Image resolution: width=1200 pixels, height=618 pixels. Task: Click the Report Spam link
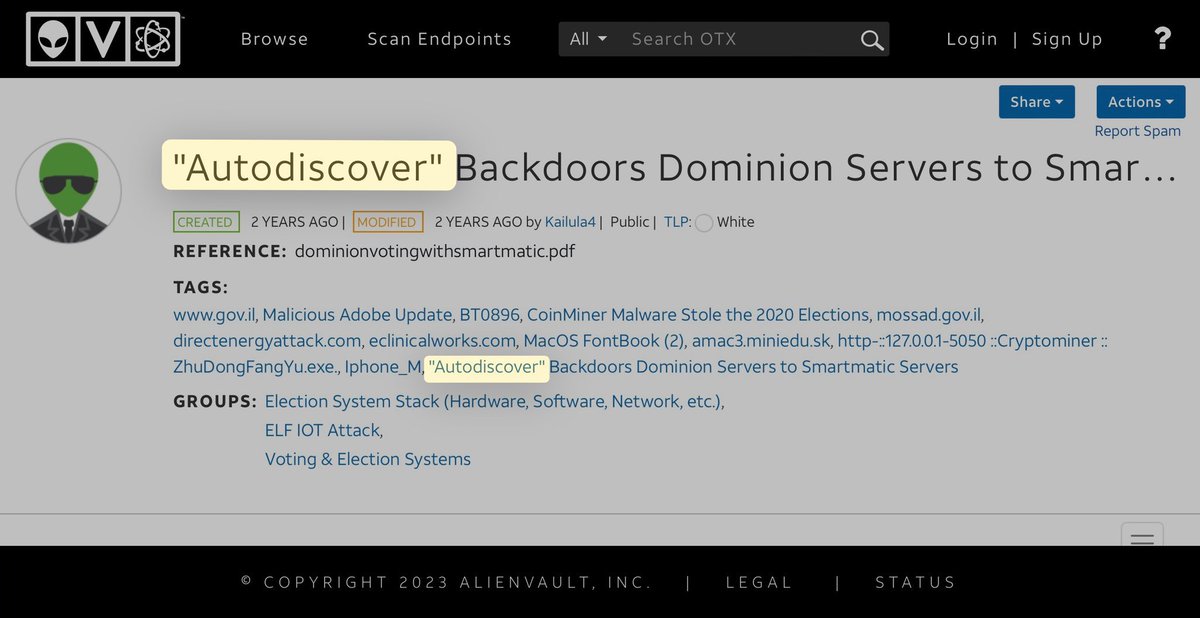1137,131
